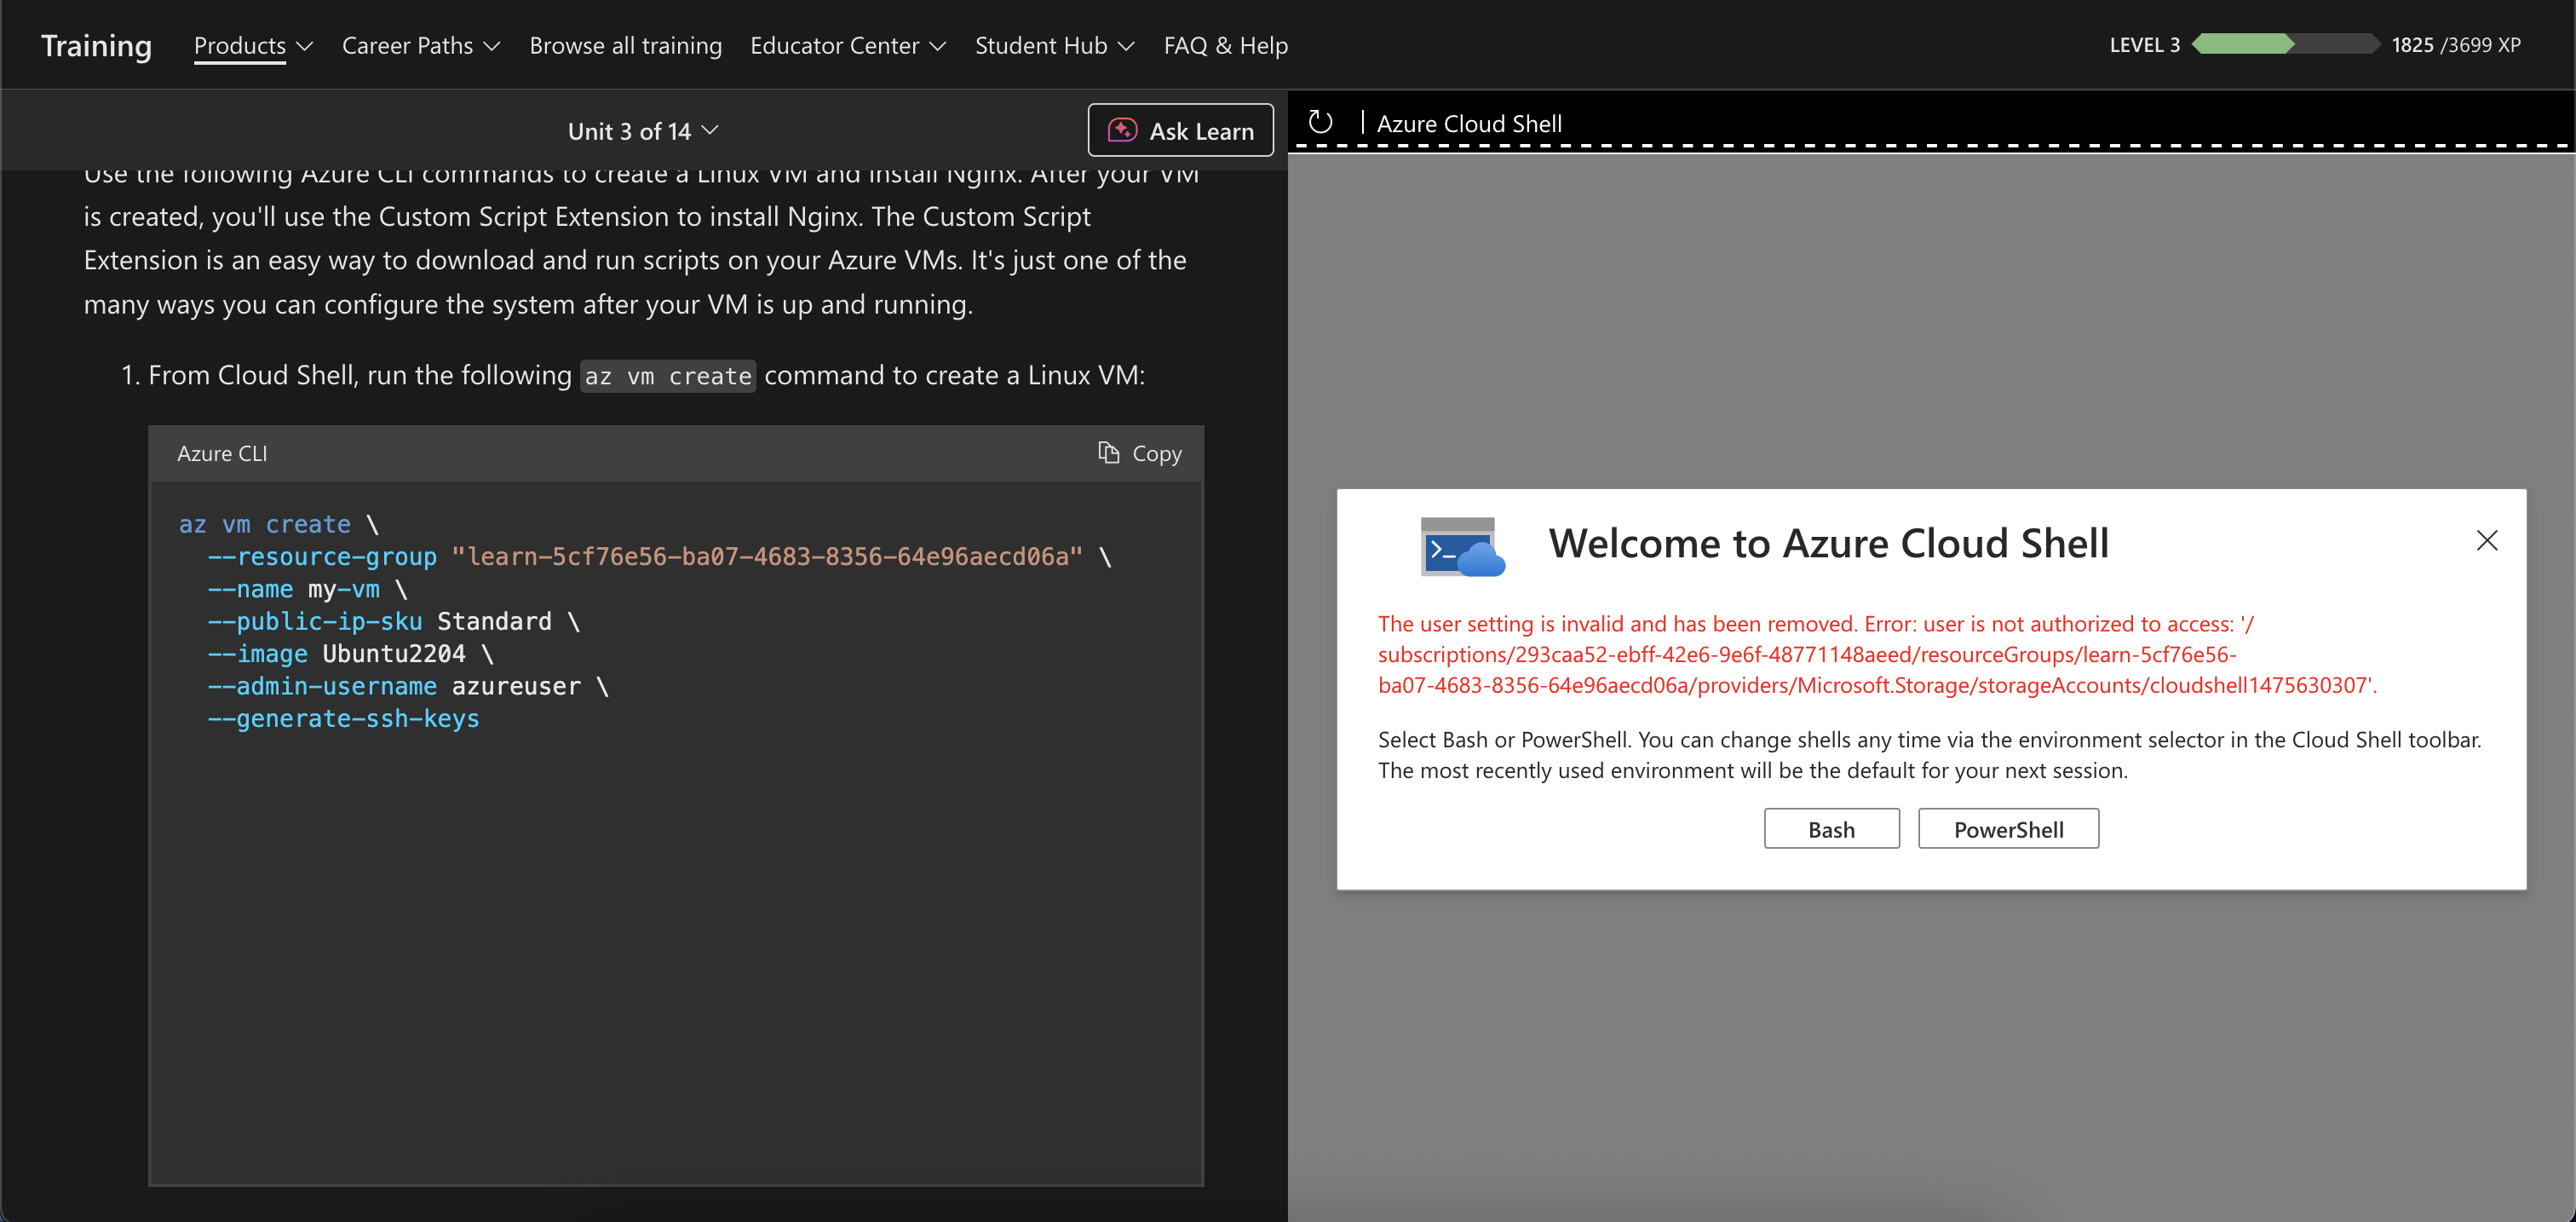2576x1222 pixels.
Task: Expand the Career Paths menu
Action: coord(420,46)
